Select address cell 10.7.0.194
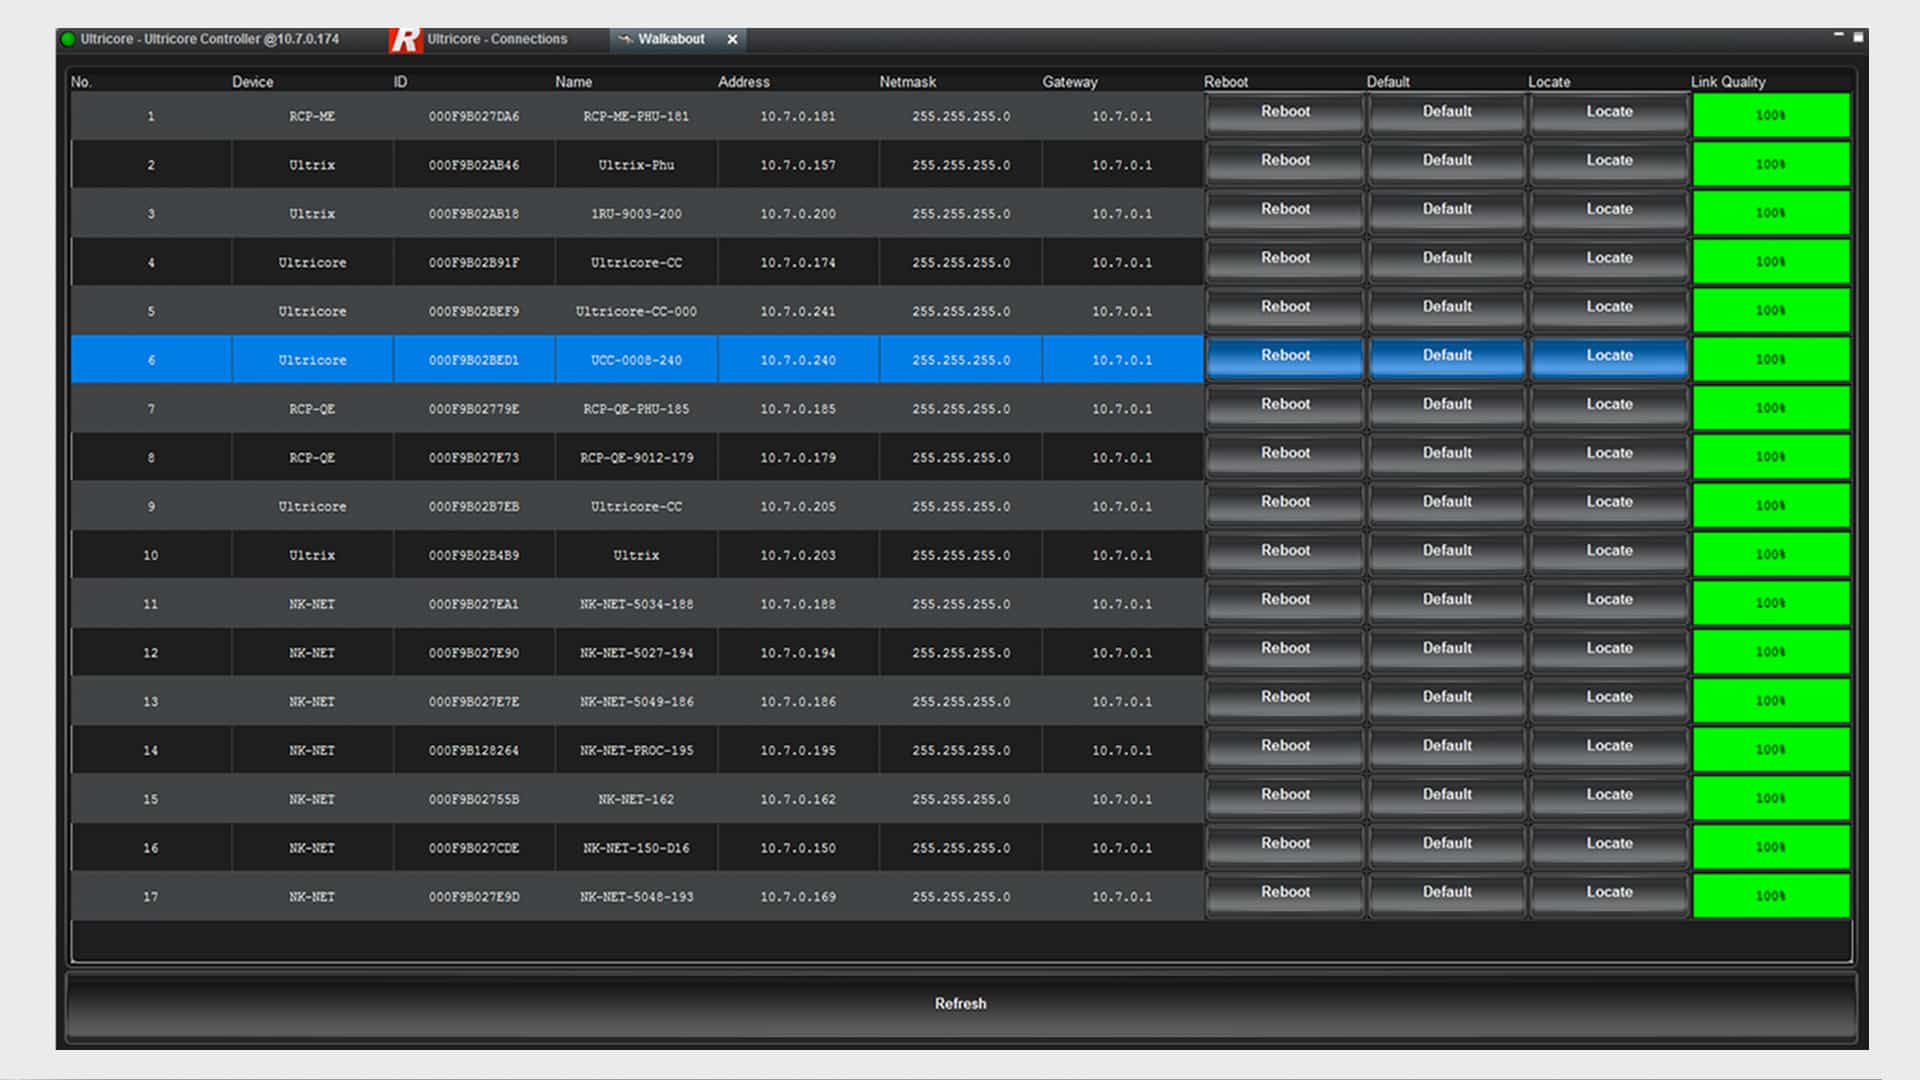The image size is (1920, 1080). pos(798,653)
